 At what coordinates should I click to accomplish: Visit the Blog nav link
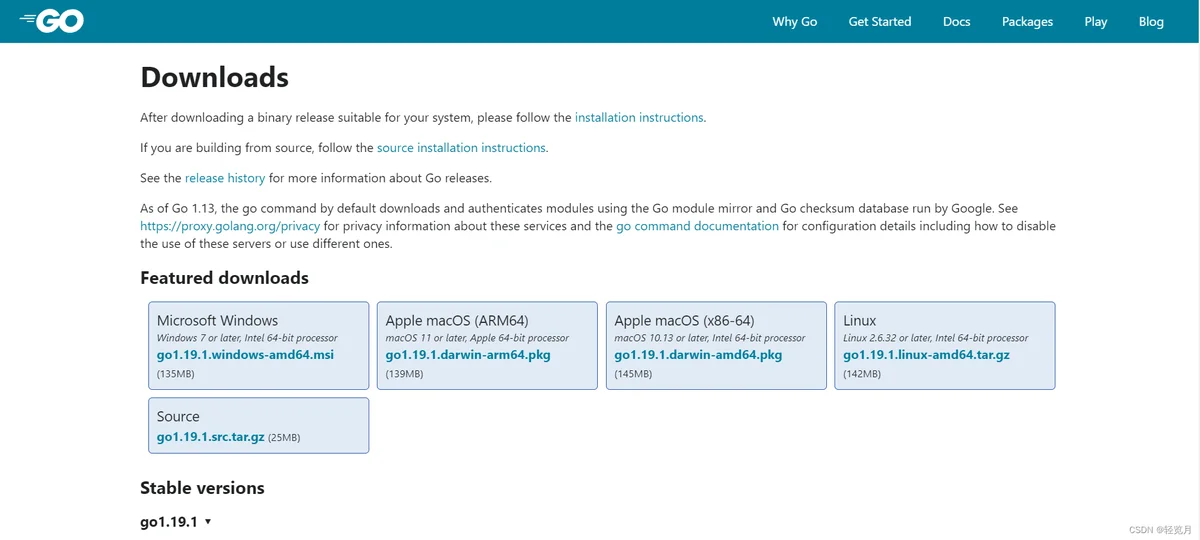coord(1151,21)
